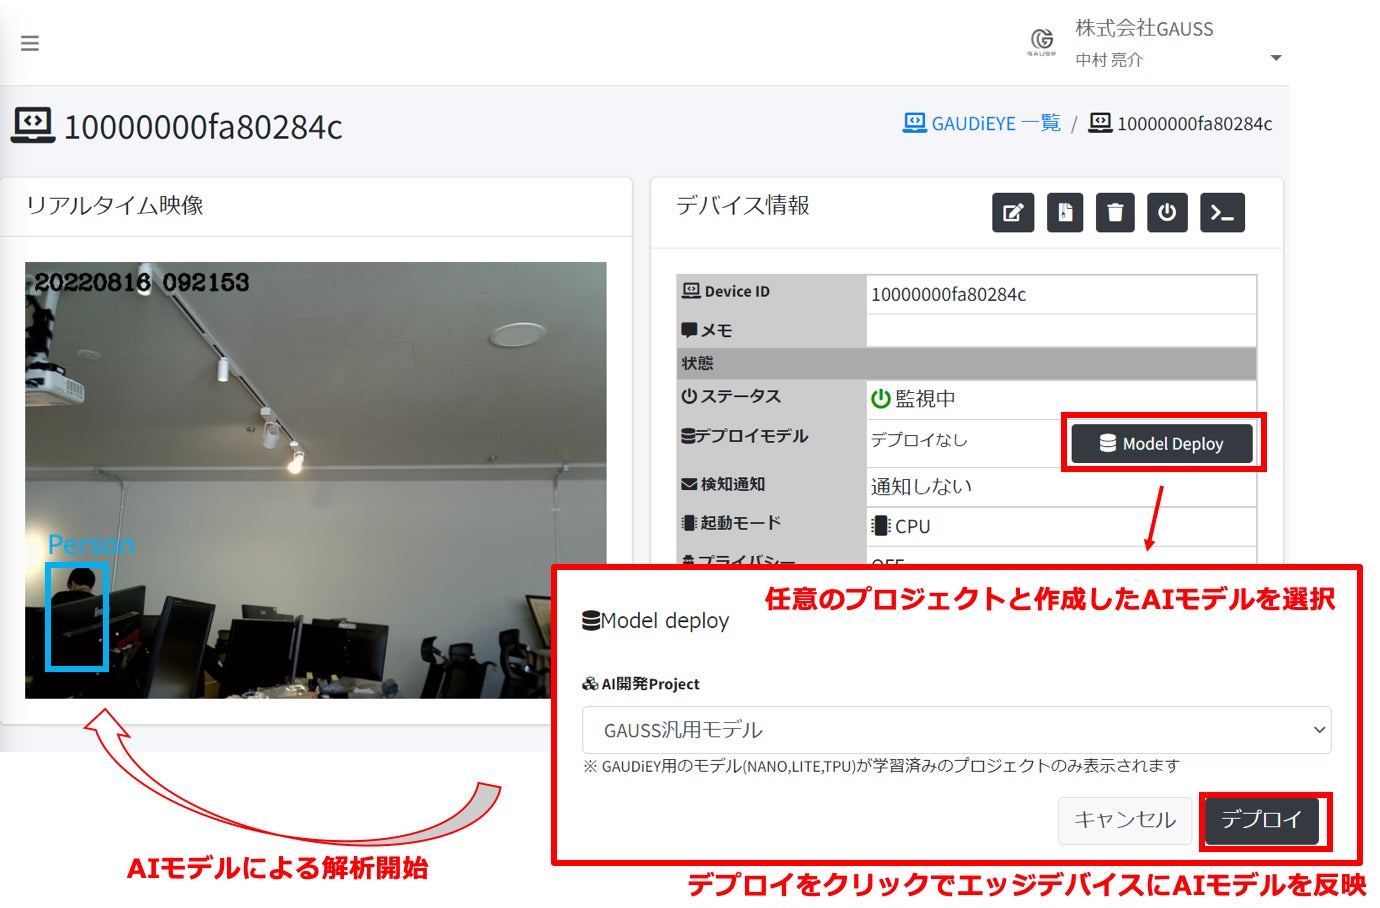The width and height of the screenshot is (1380, 908).
Task: Click the リアルタイム映像 panel heading
Action: point(115,205)
